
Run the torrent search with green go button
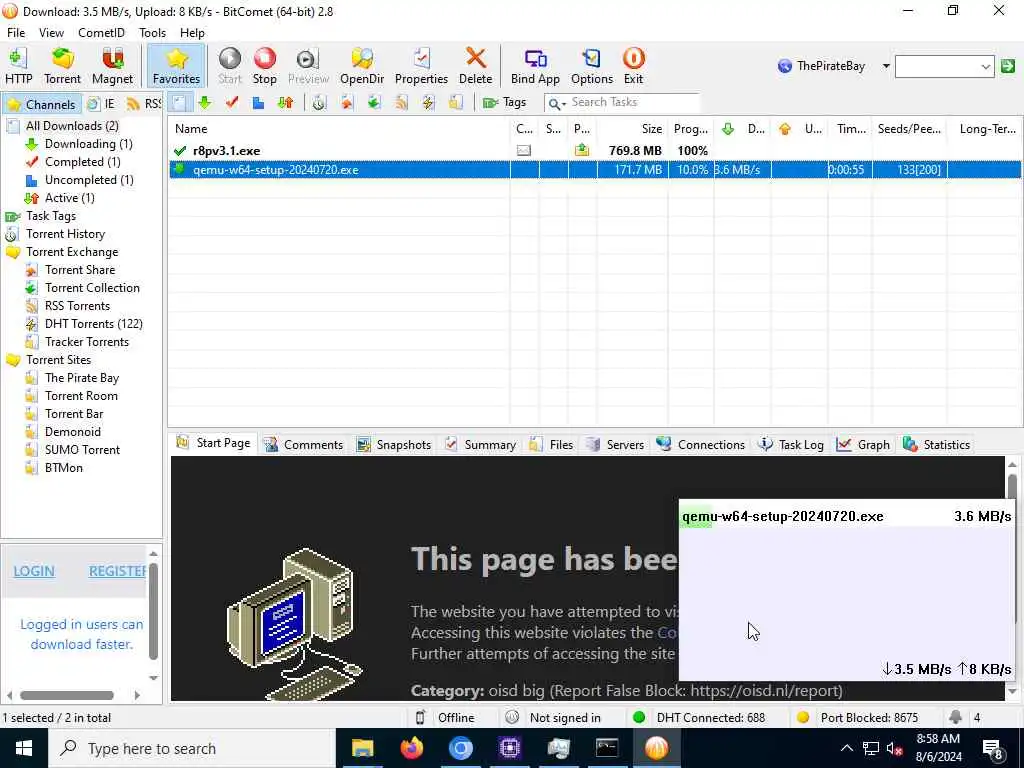tap(1008, 66)
